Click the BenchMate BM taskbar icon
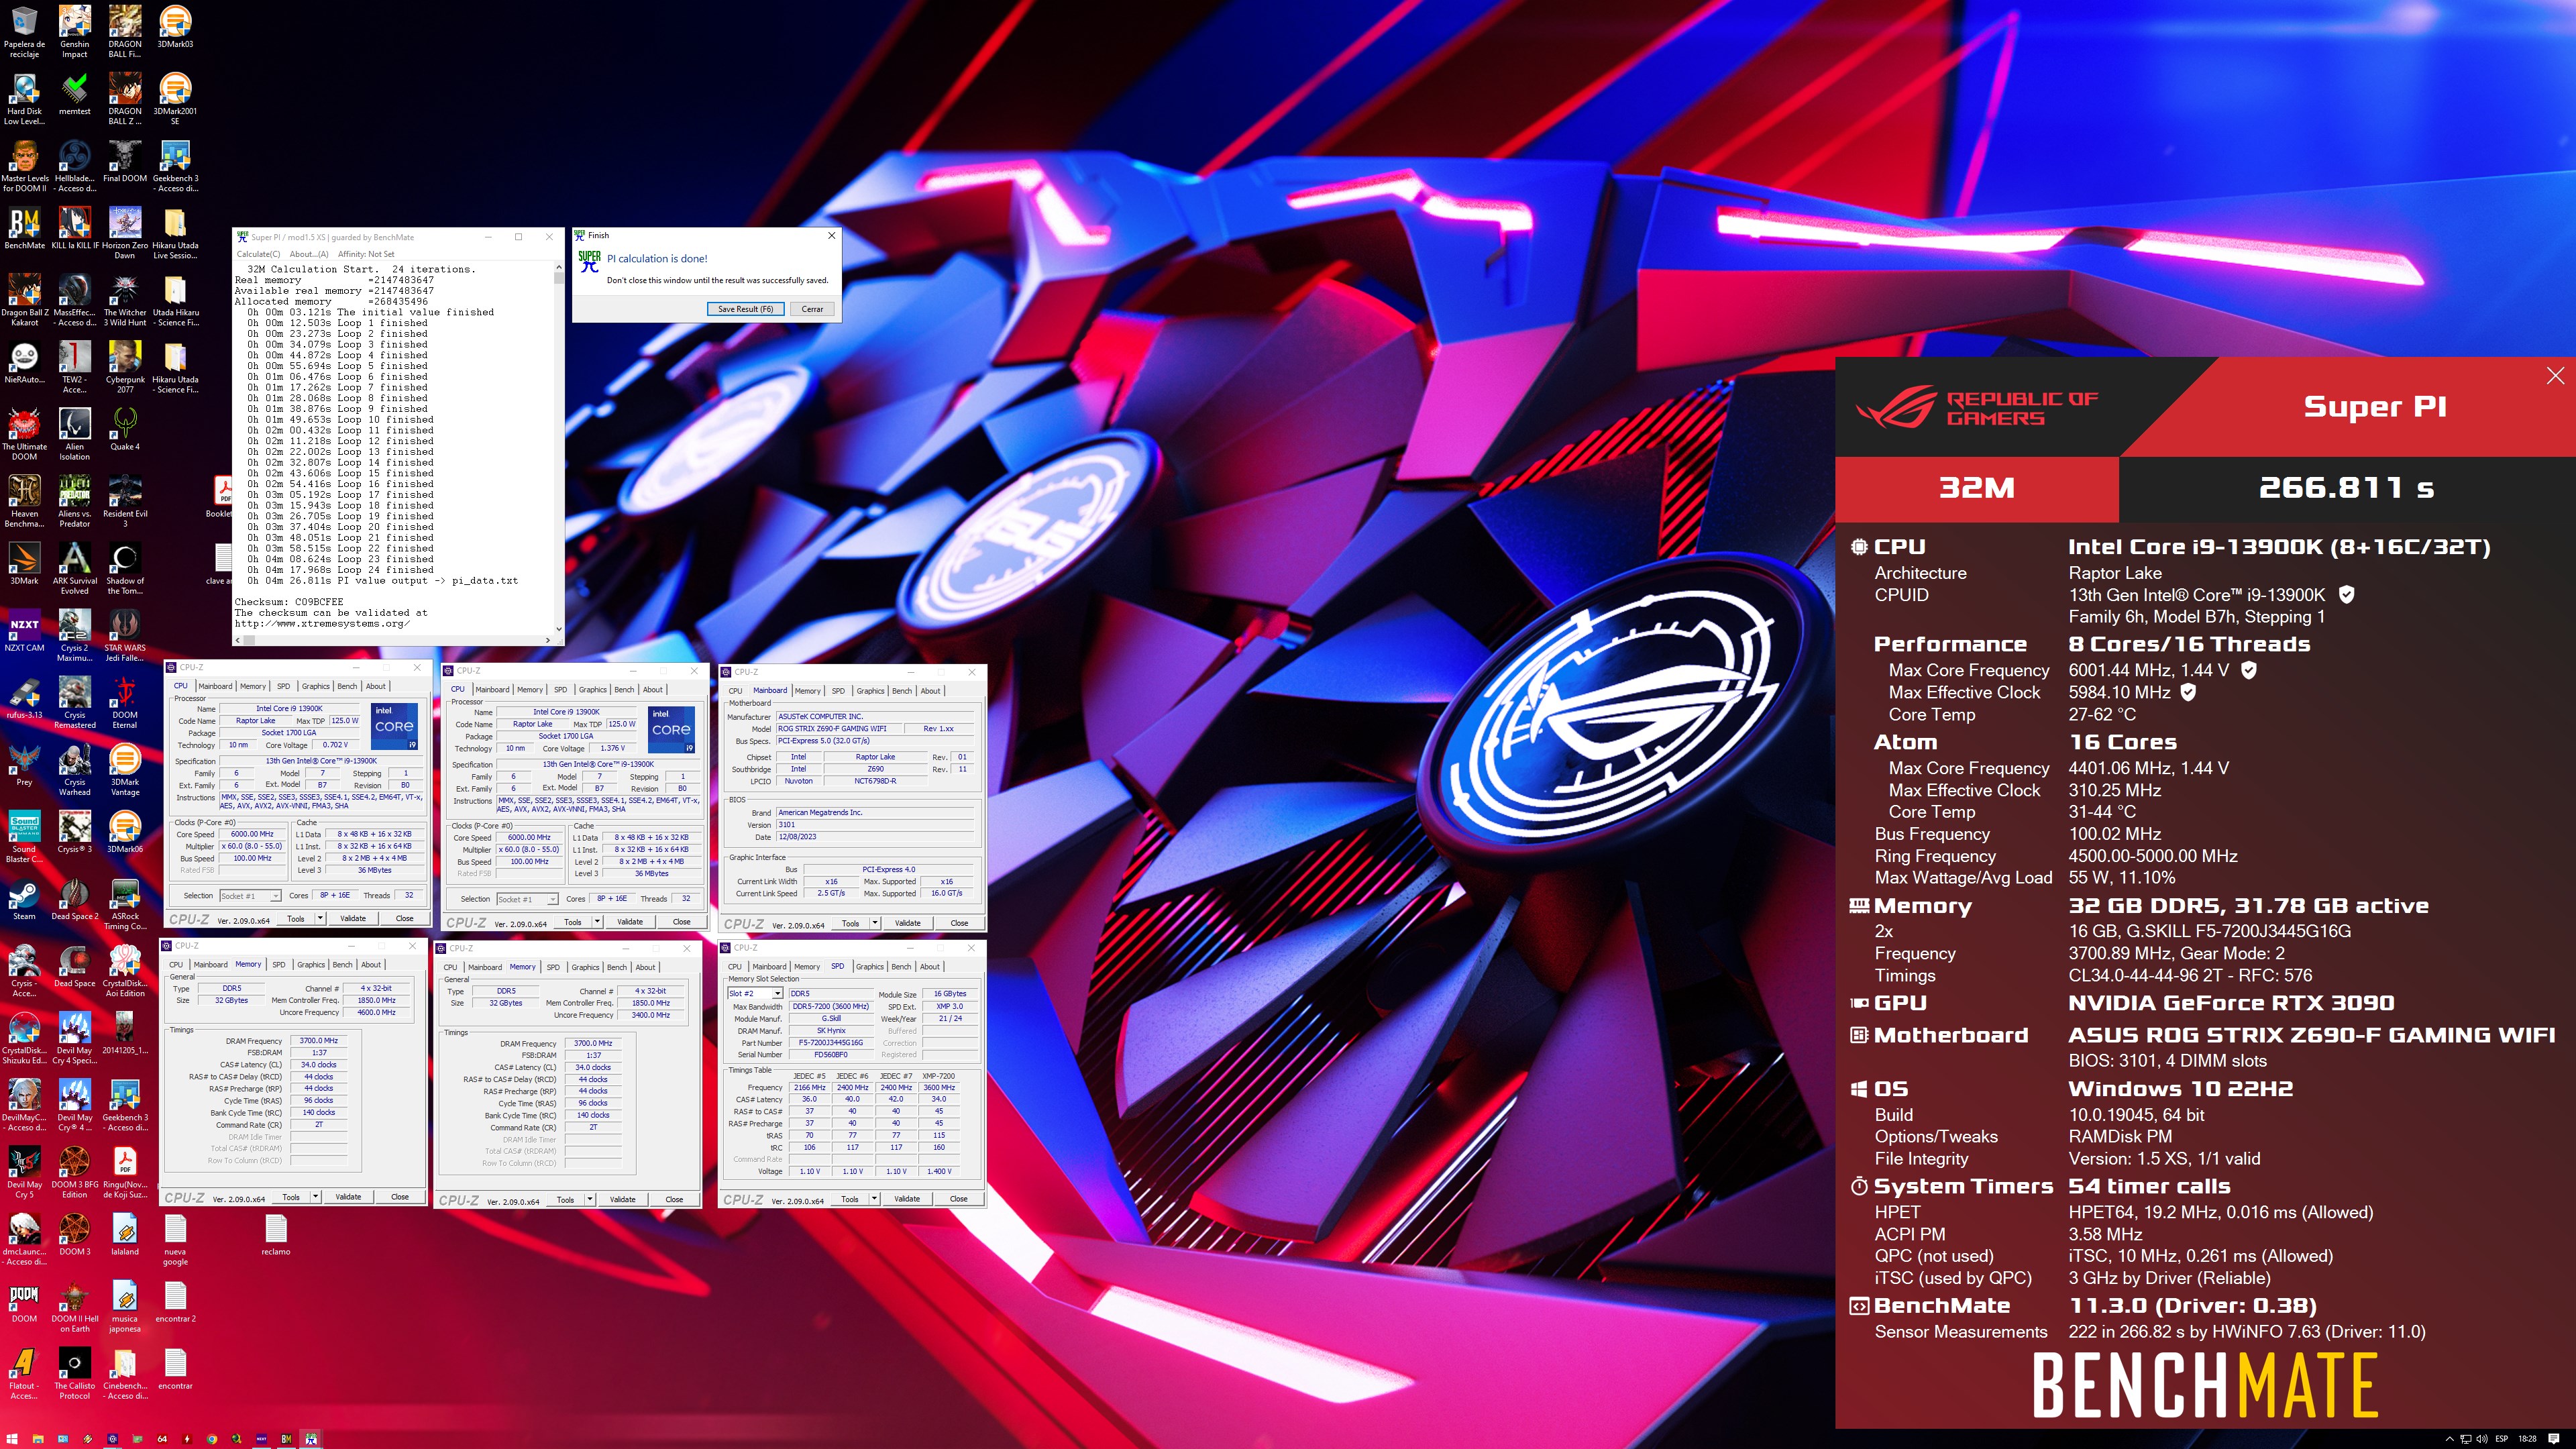The image size is (2576, 1449). [x=286, y=1439]
